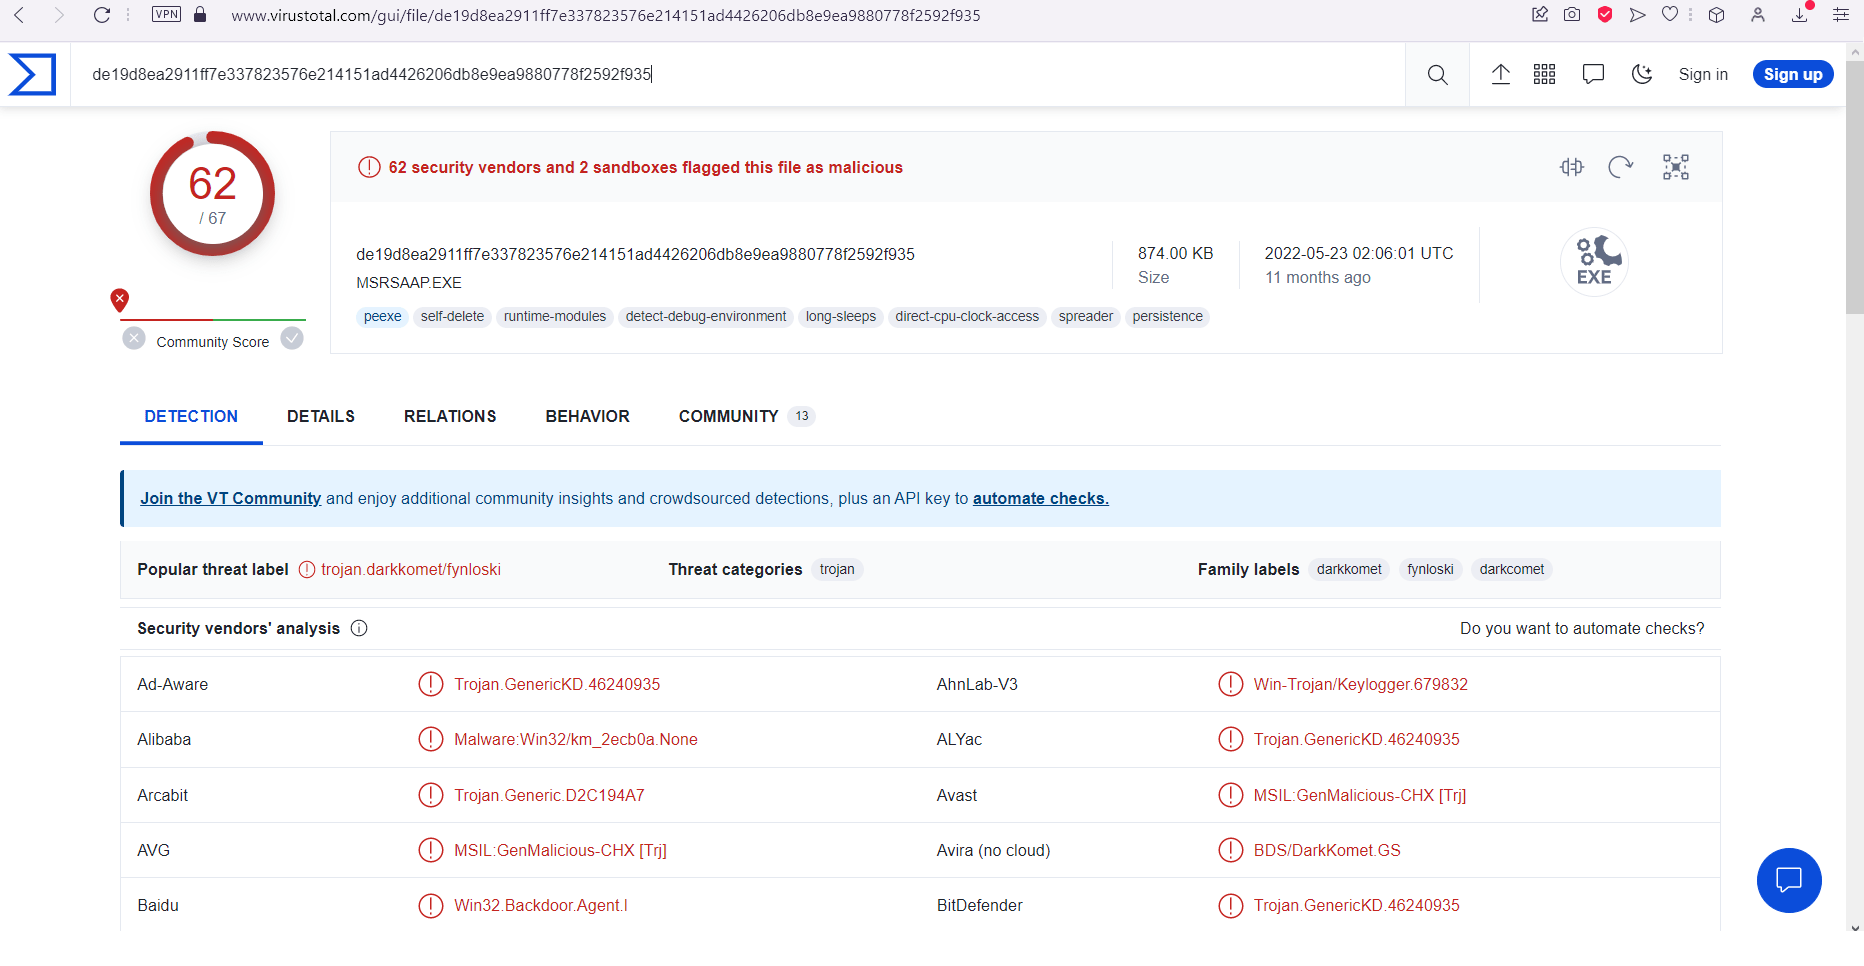Open the apps grid menu icon
The height and width of the screenshot is (966, 1864).
point(1544,75)
